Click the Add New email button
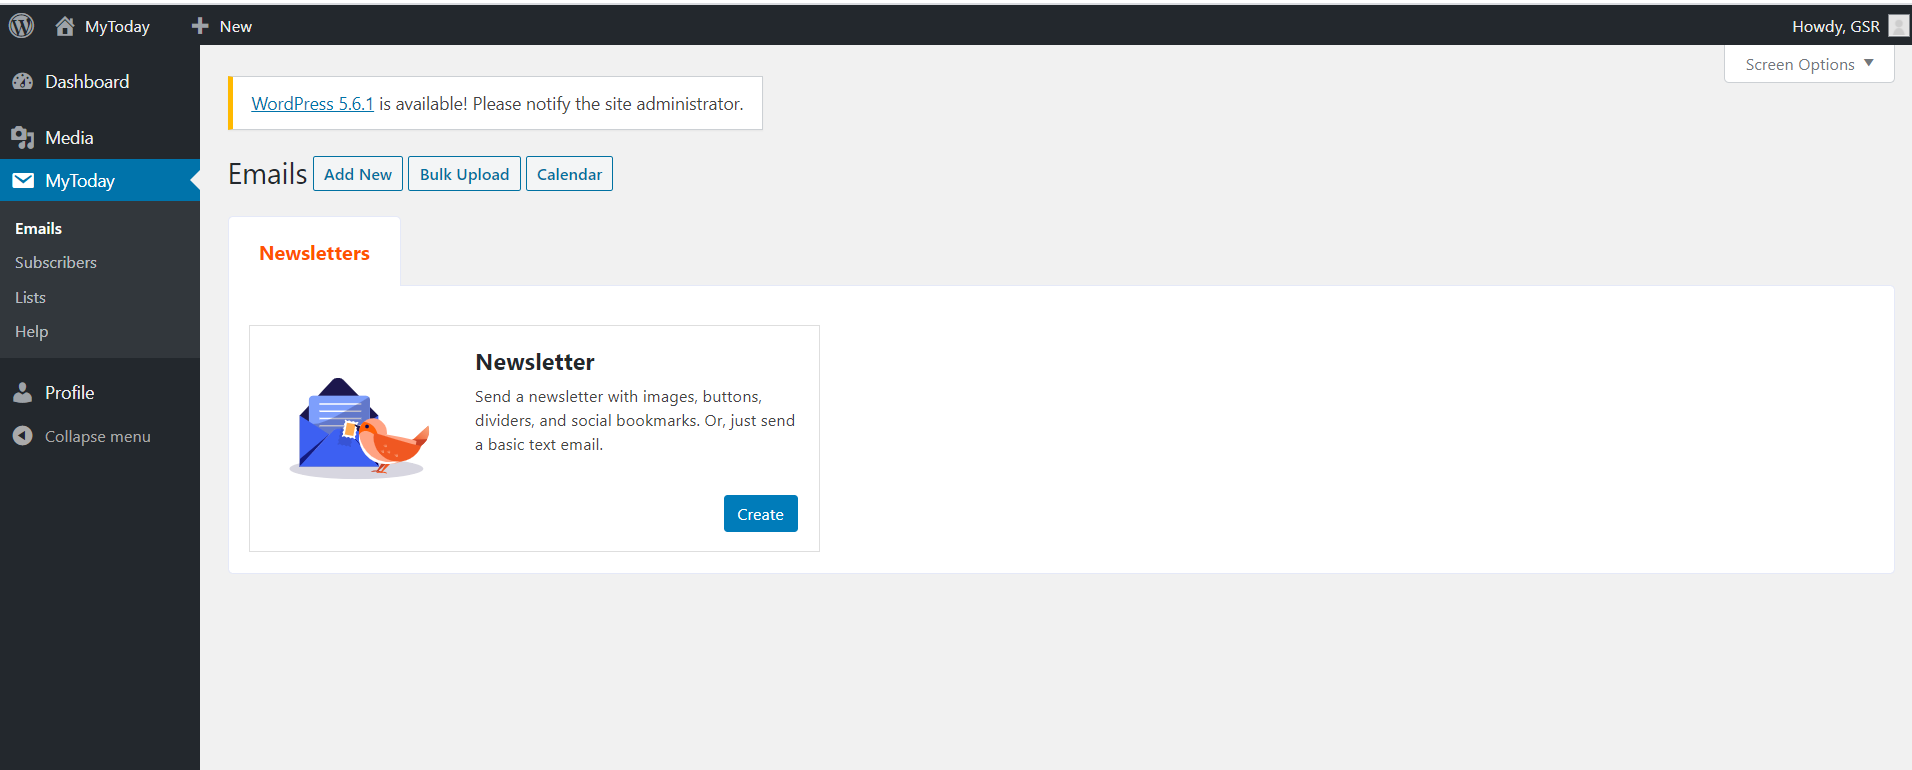The image size is (1912, 770). (358, 174)
